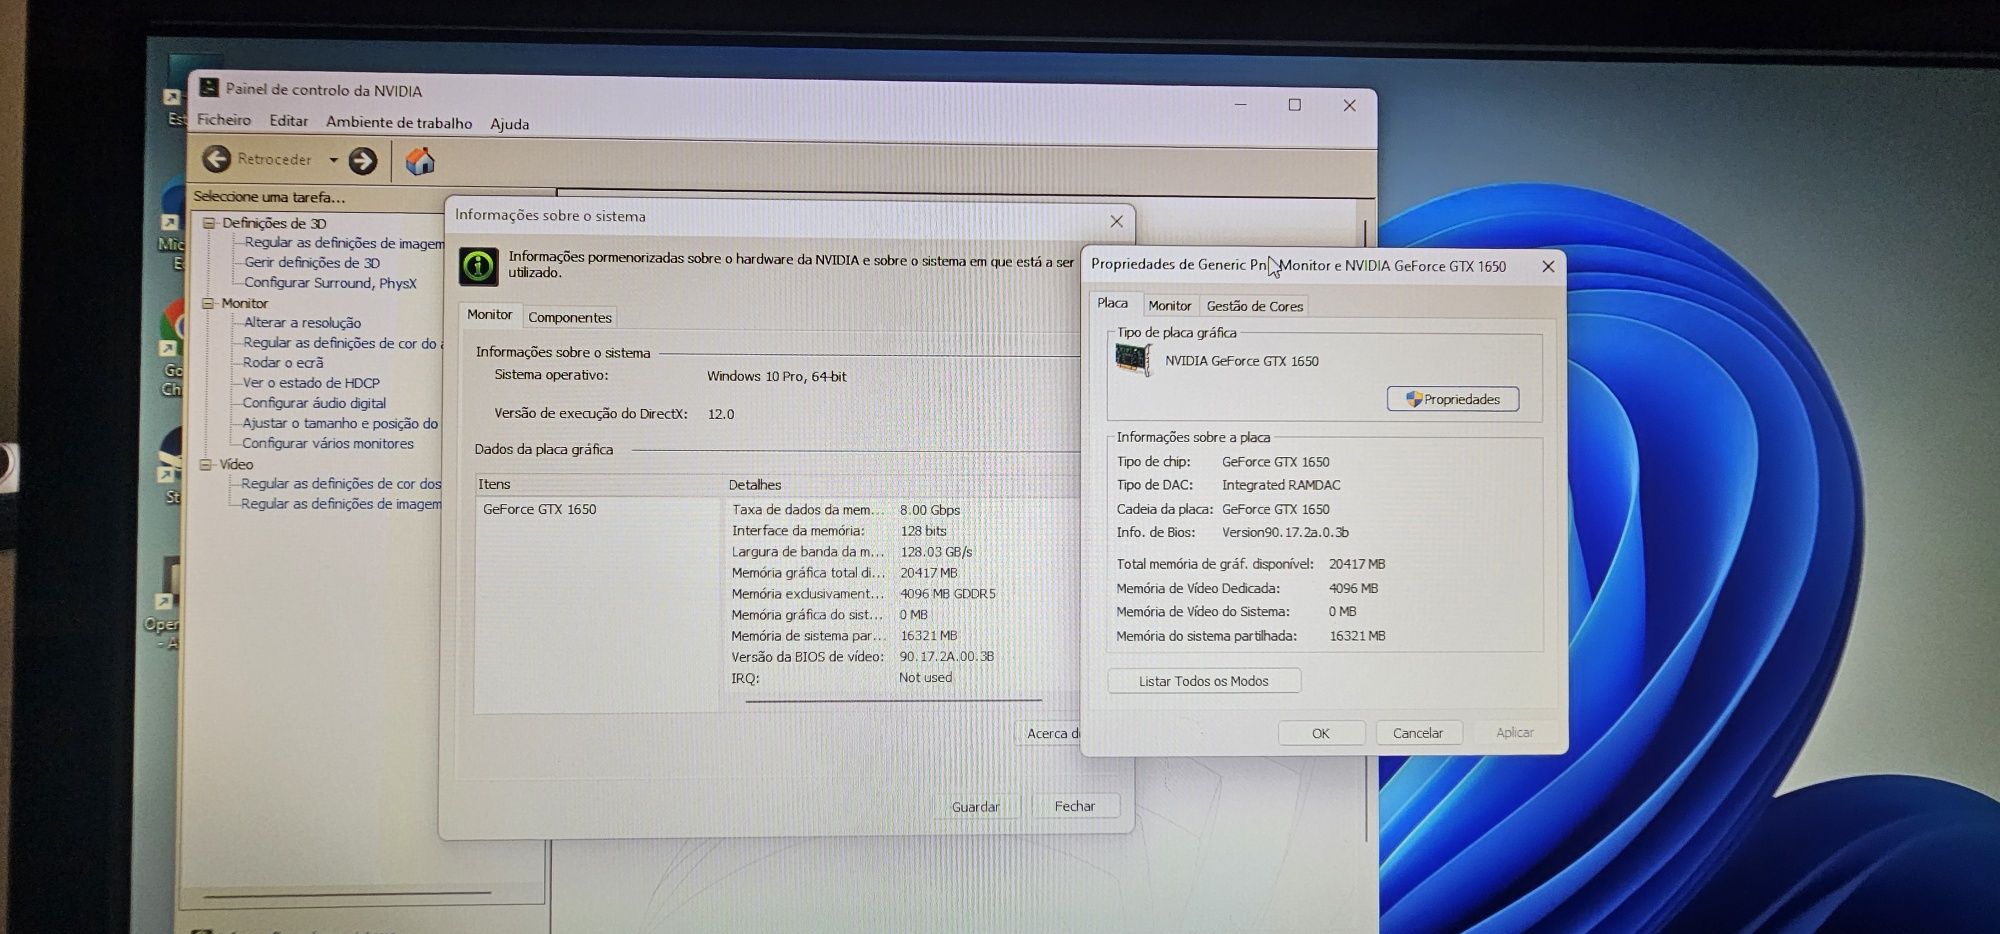Click the Windows 10 Pro, 64-bit text
This screenshot has width=2000, height=934.
coord(776,376)
